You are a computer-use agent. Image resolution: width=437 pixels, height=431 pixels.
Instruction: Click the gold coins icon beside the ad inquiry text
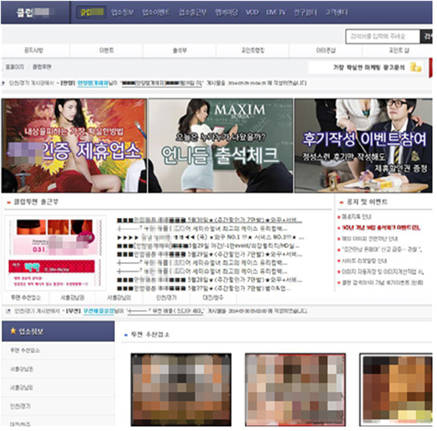(x=416, y=67)
